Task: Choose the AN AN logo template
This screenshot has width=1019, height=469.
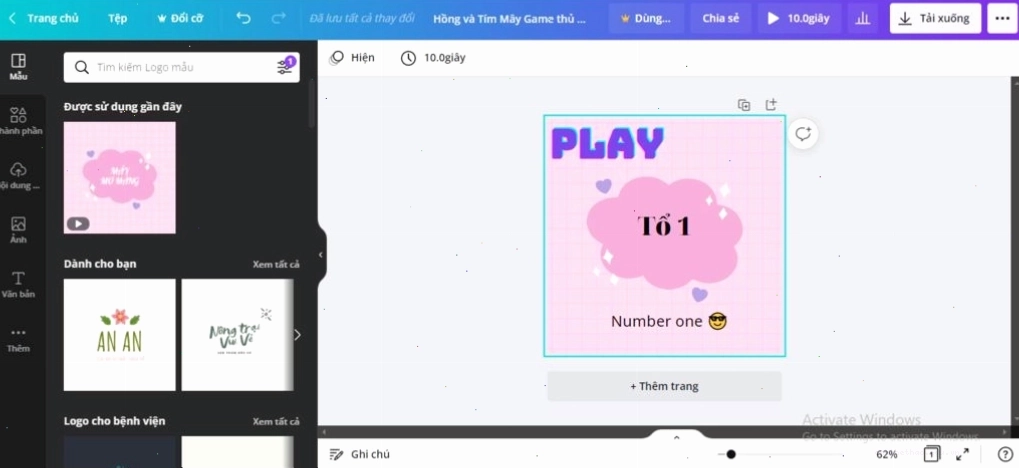Action: pos(120,335)
